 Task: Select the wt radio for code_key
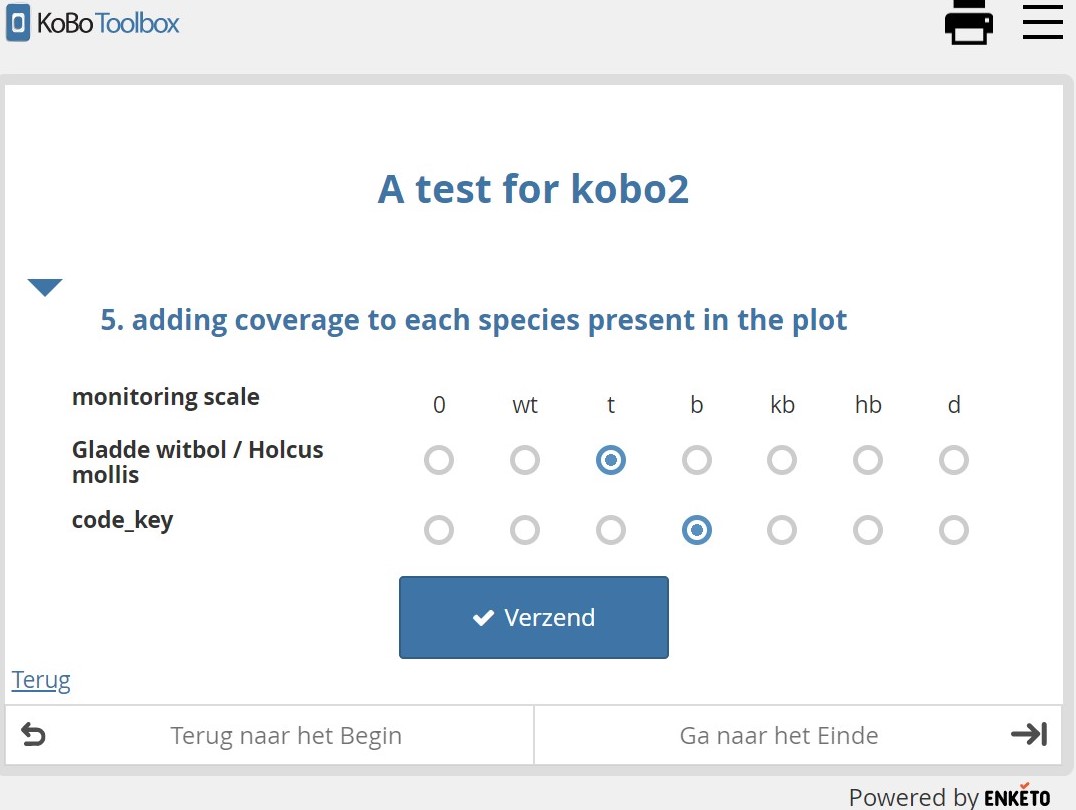tap(525, 530)
